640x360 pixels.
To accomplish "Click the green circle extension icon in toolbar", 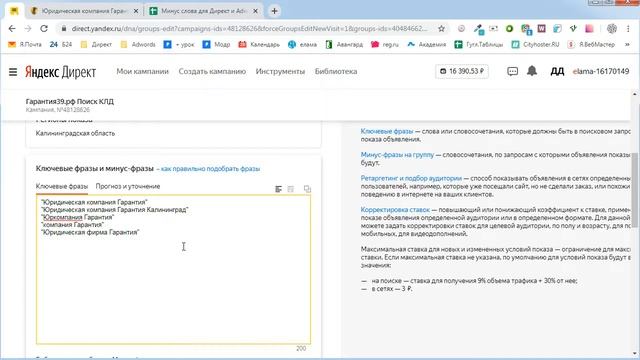I will [509, 29].
